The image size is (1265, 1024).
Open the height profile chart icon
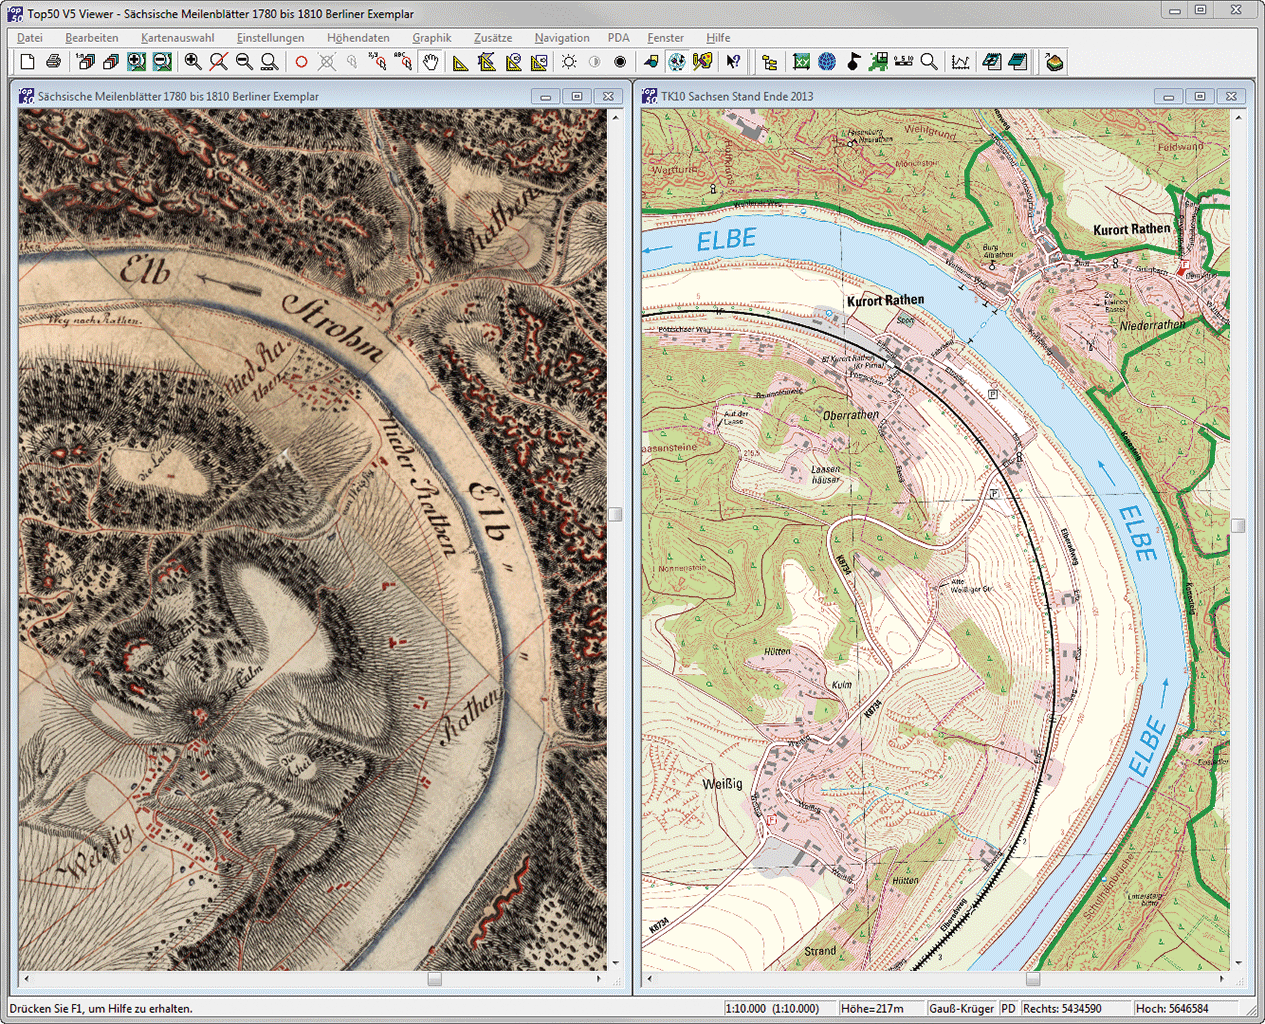[960, 62]
